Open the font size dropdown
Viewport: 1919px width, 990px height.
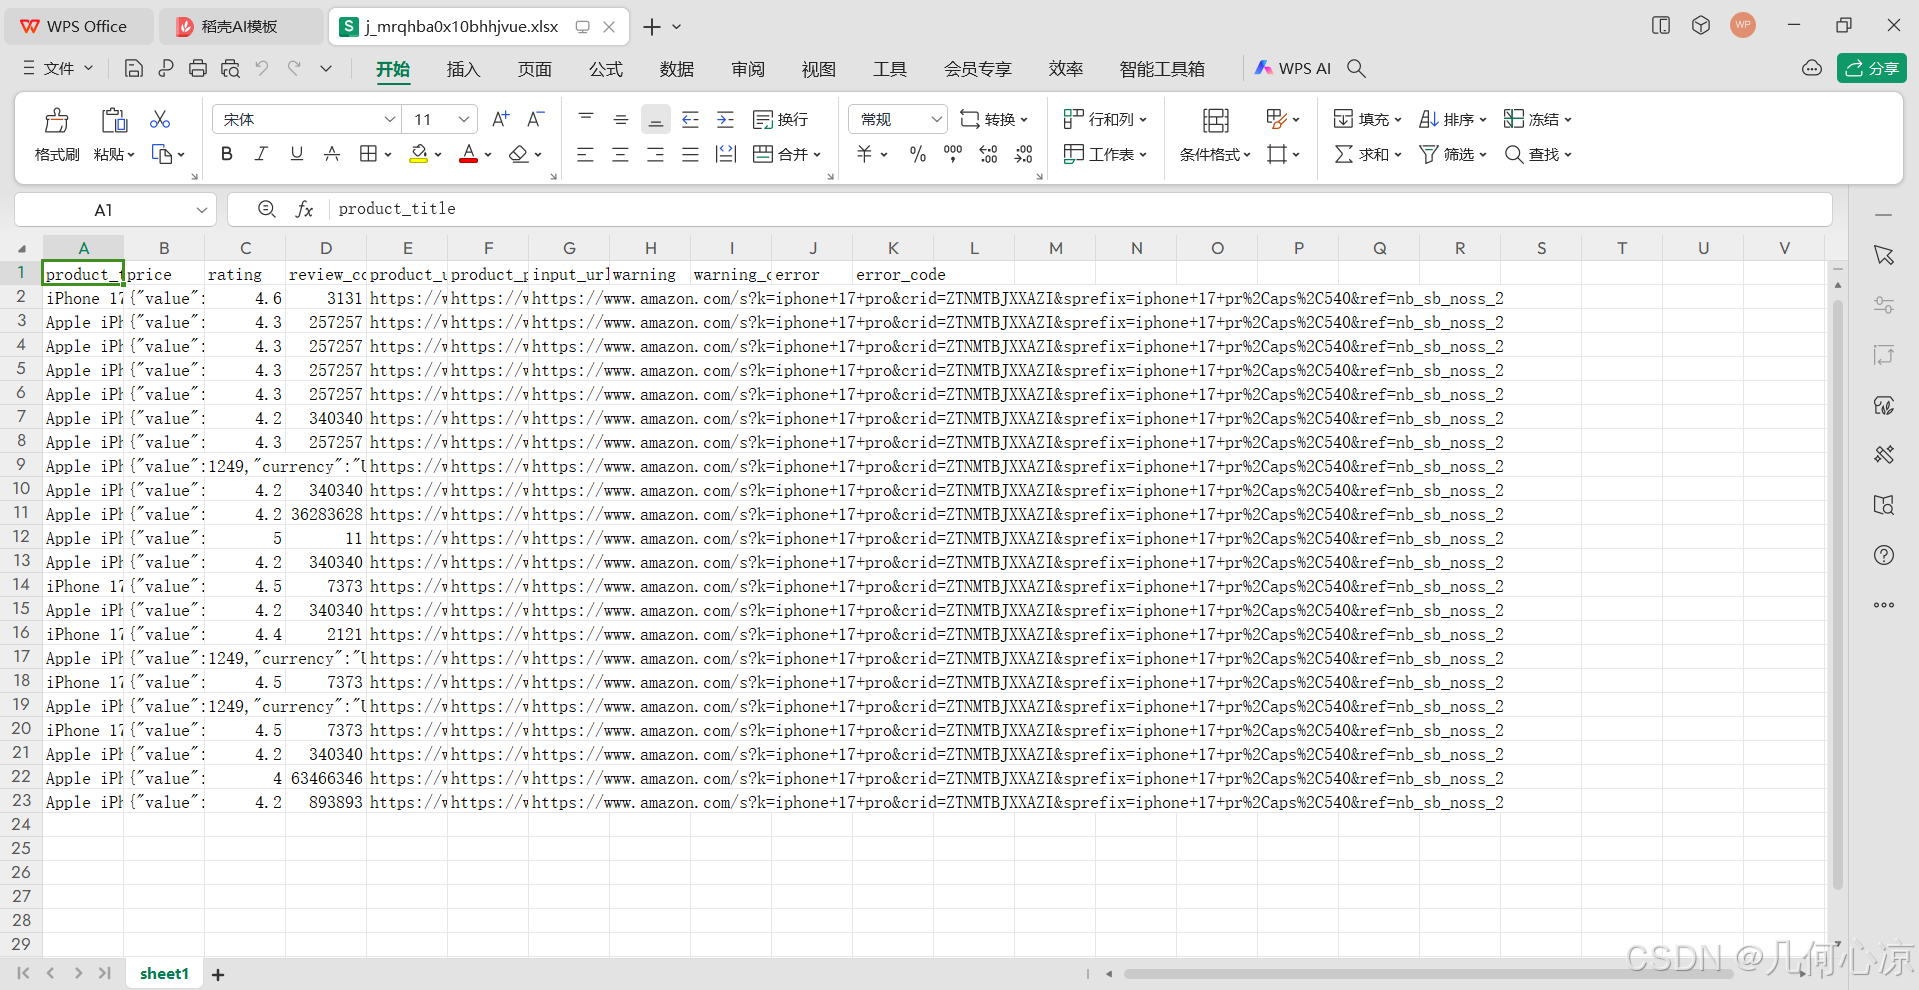464,119
